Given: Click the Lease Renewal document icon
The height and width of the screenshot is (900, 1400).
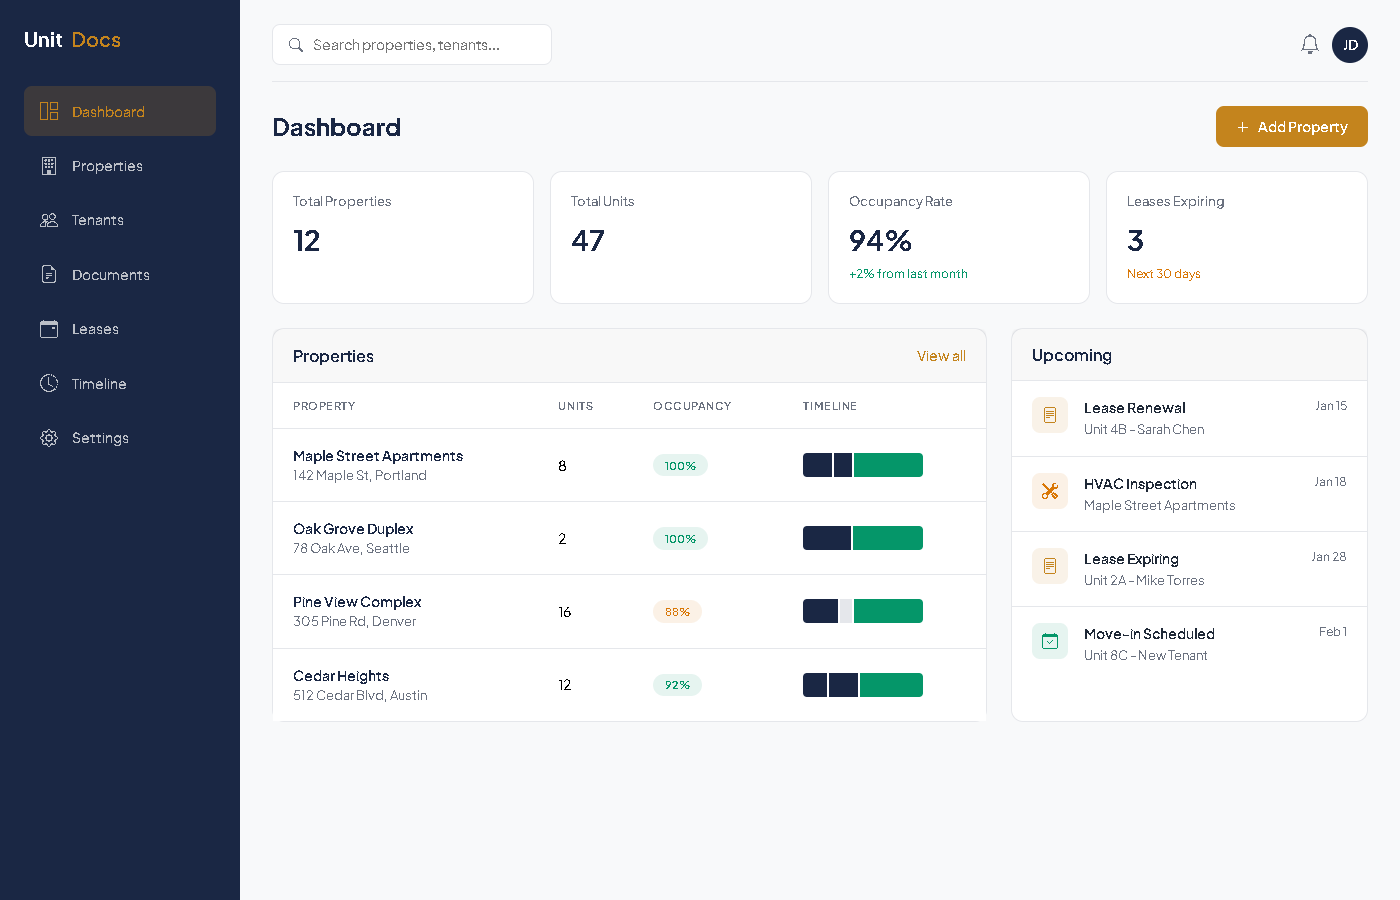Looking at the screenshot, I should click(x=1049, y=415).
